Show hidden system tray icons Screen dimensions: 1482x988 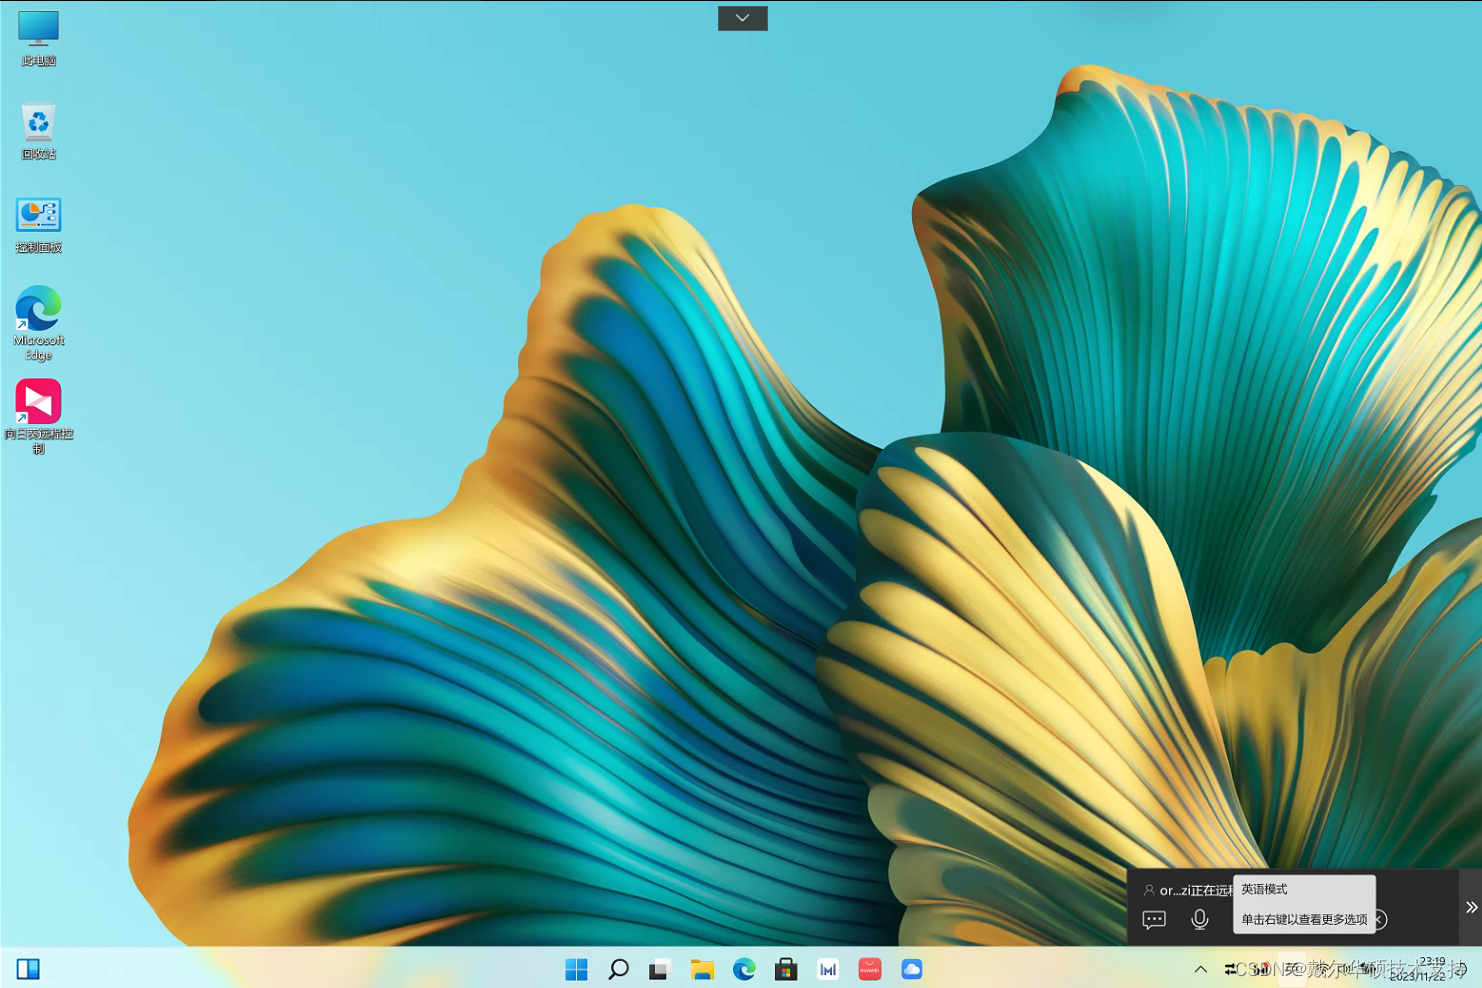(1200, 969)
